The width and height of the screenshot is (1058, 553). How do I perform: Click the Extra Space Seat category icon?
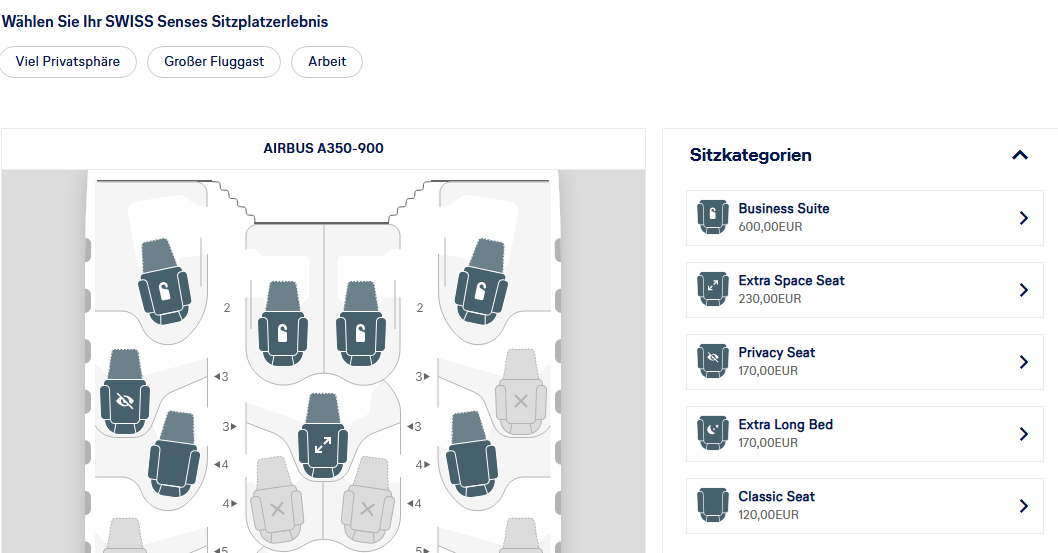(x=713, y=289)
